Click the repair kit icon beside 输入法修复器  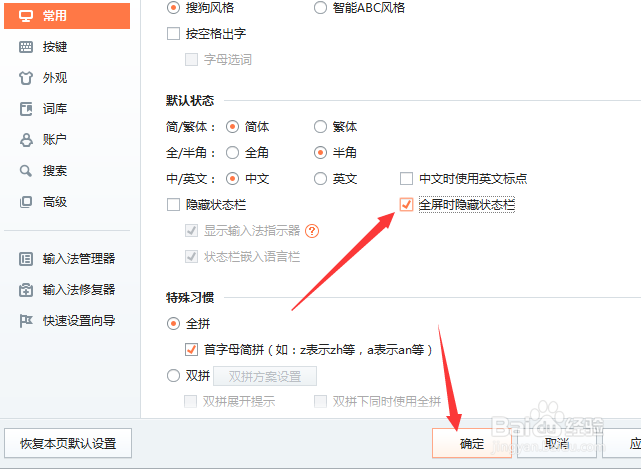(26, 290)
